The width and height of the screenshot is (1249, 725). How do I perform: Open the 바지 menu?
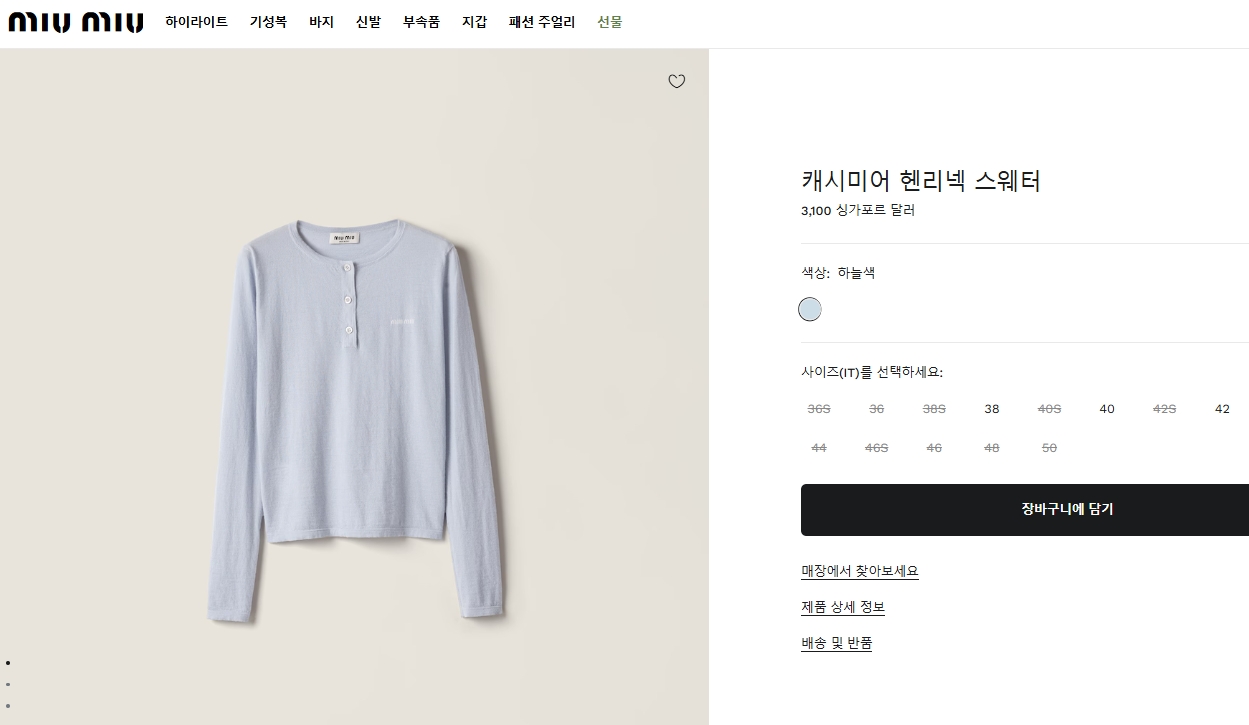(321, 22)
